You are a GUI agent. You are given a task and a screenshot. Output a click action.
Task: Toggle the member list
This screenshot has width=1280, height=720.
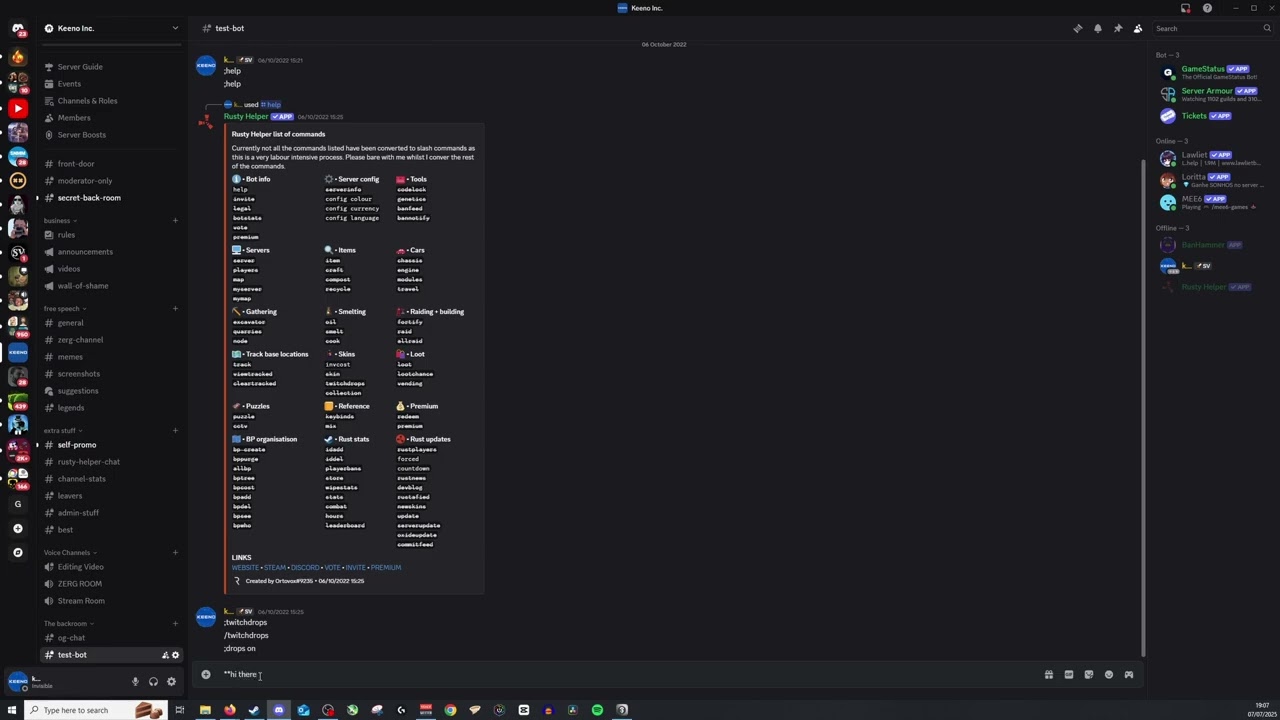1138,28
